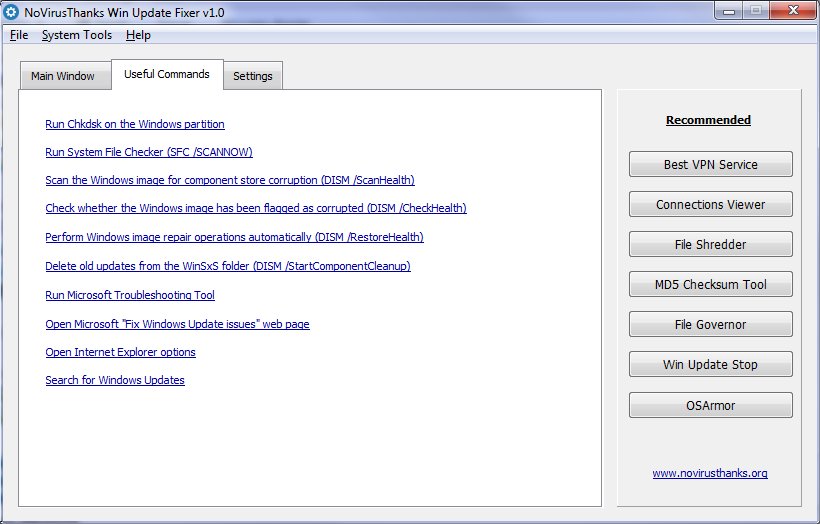Click the Best VPN Service button
This screenshot has width=820, height=524.
(x=711, y=164)
